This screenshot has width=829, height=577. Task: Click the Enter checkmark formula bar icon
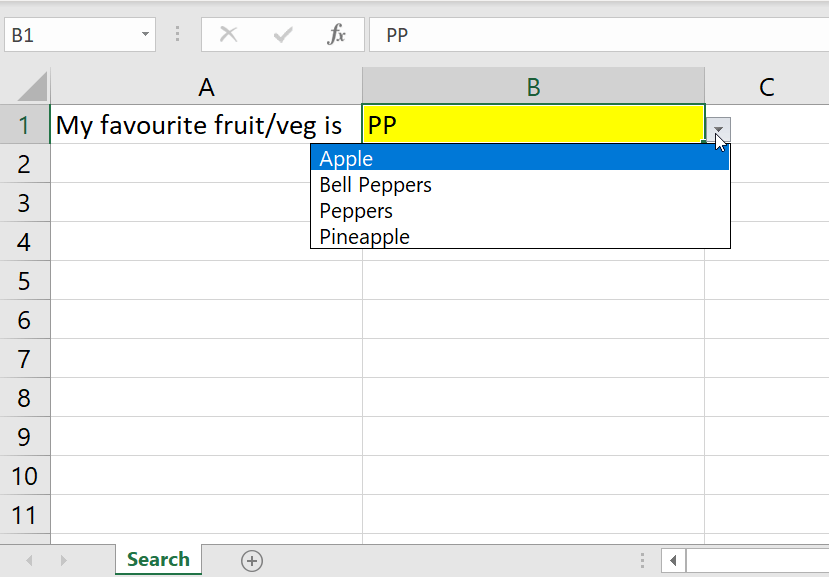click(x=283, y=35)
